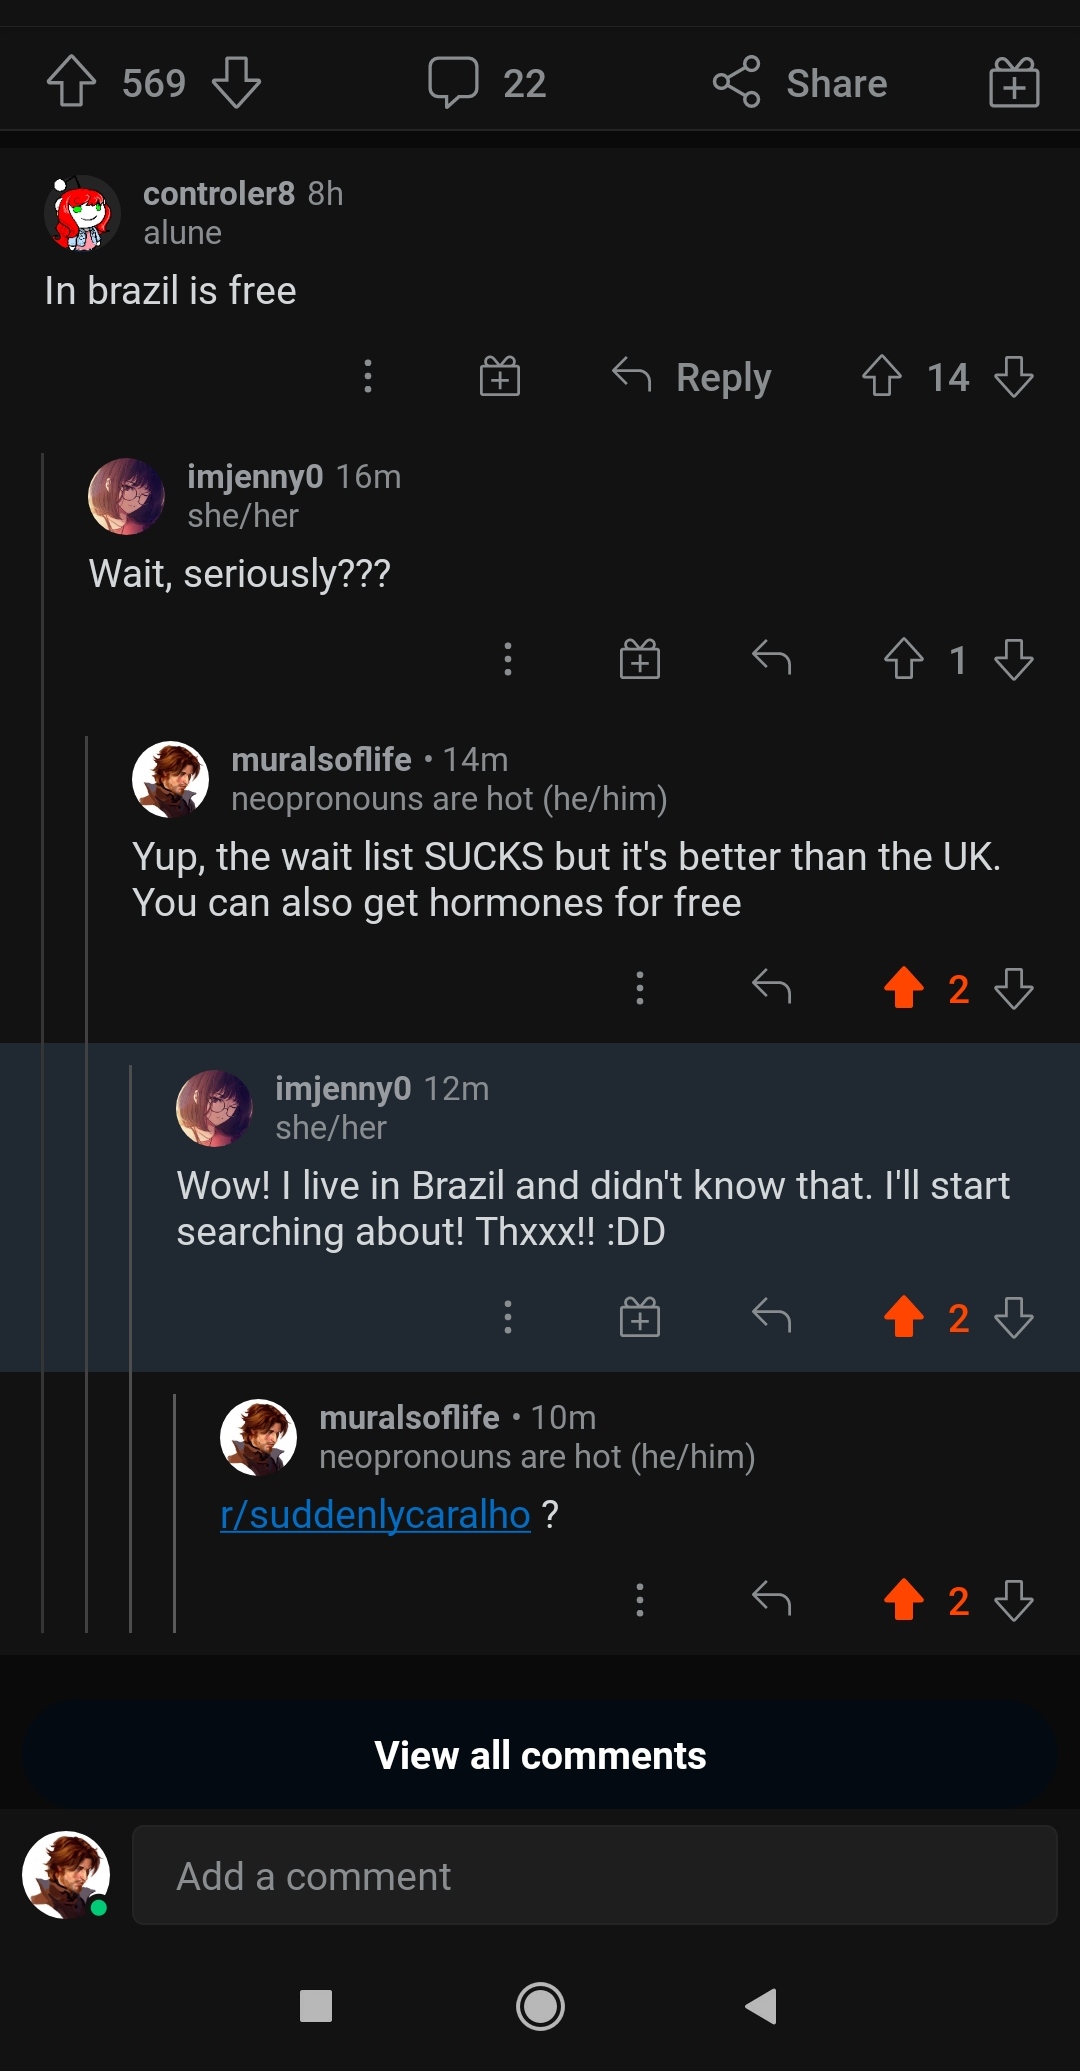Remove upvote from muralsoflife's hormones comment
This screenshot has height=2071, width=1080.
(x=904, y=988)
